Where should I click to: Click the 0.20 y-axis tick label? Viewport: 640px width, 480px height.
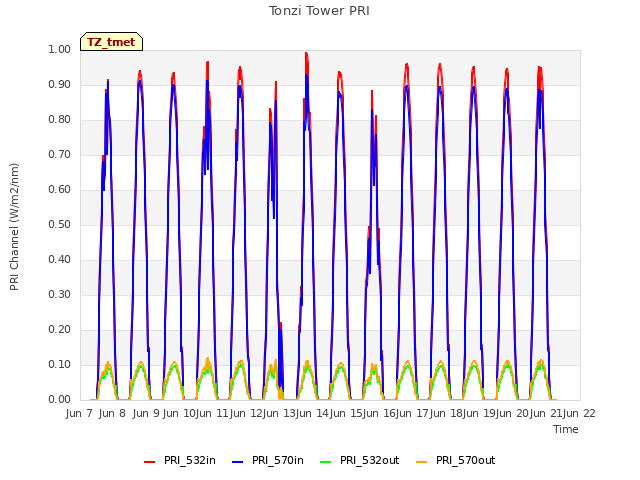(60, 329)
